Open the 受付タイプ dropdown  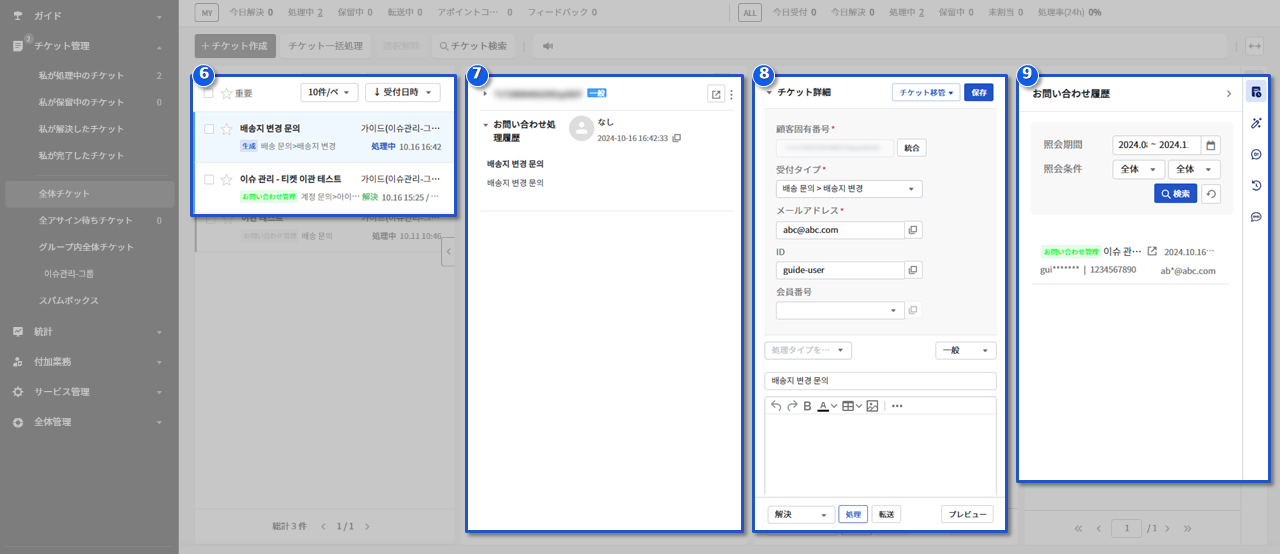(x=848, y=189)
